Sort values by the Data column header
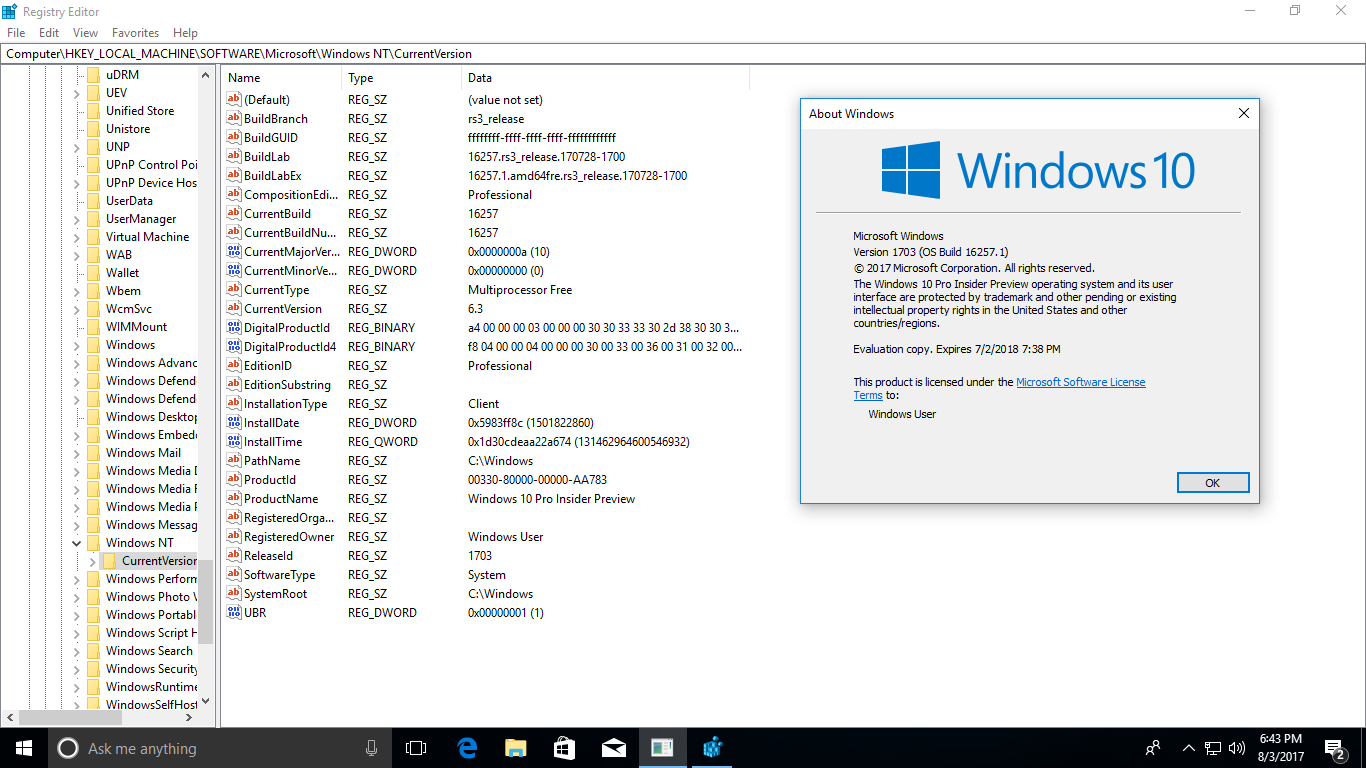This screenshot has width=1366, height=768. pyautogui.click(x=605, y=78)
